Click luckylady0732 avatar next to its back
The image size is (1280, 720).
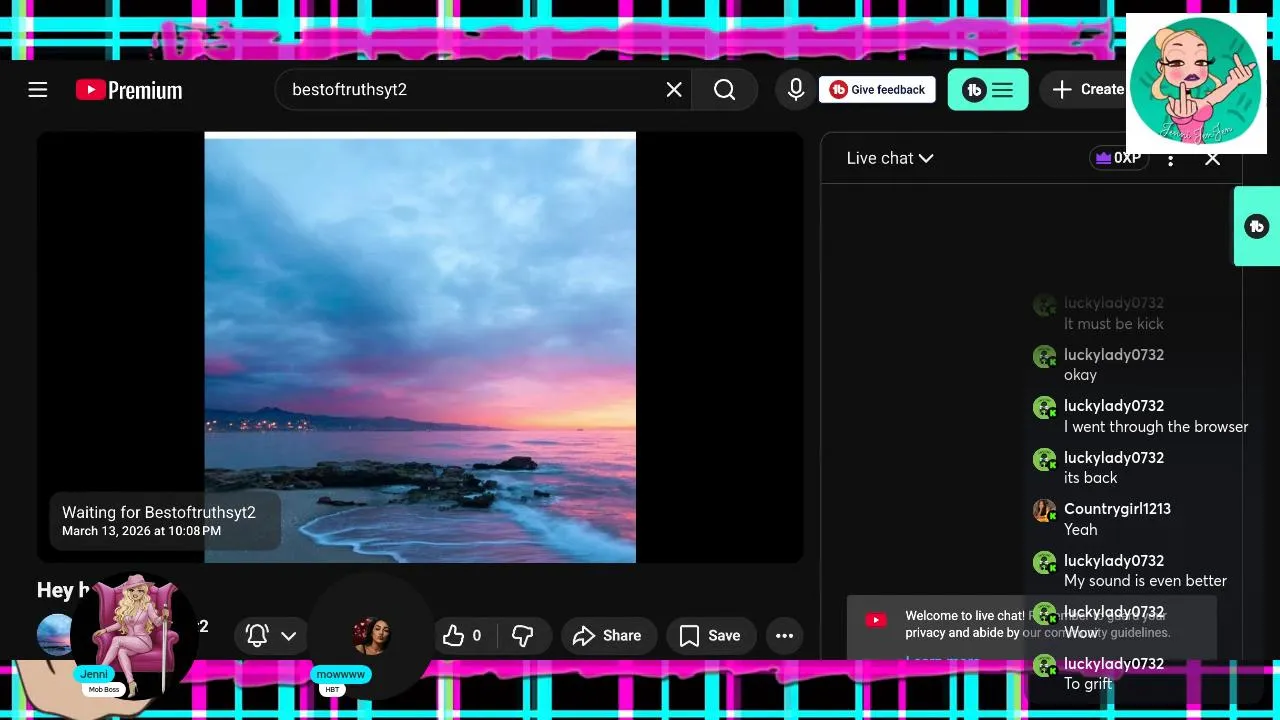(1044, 459)
